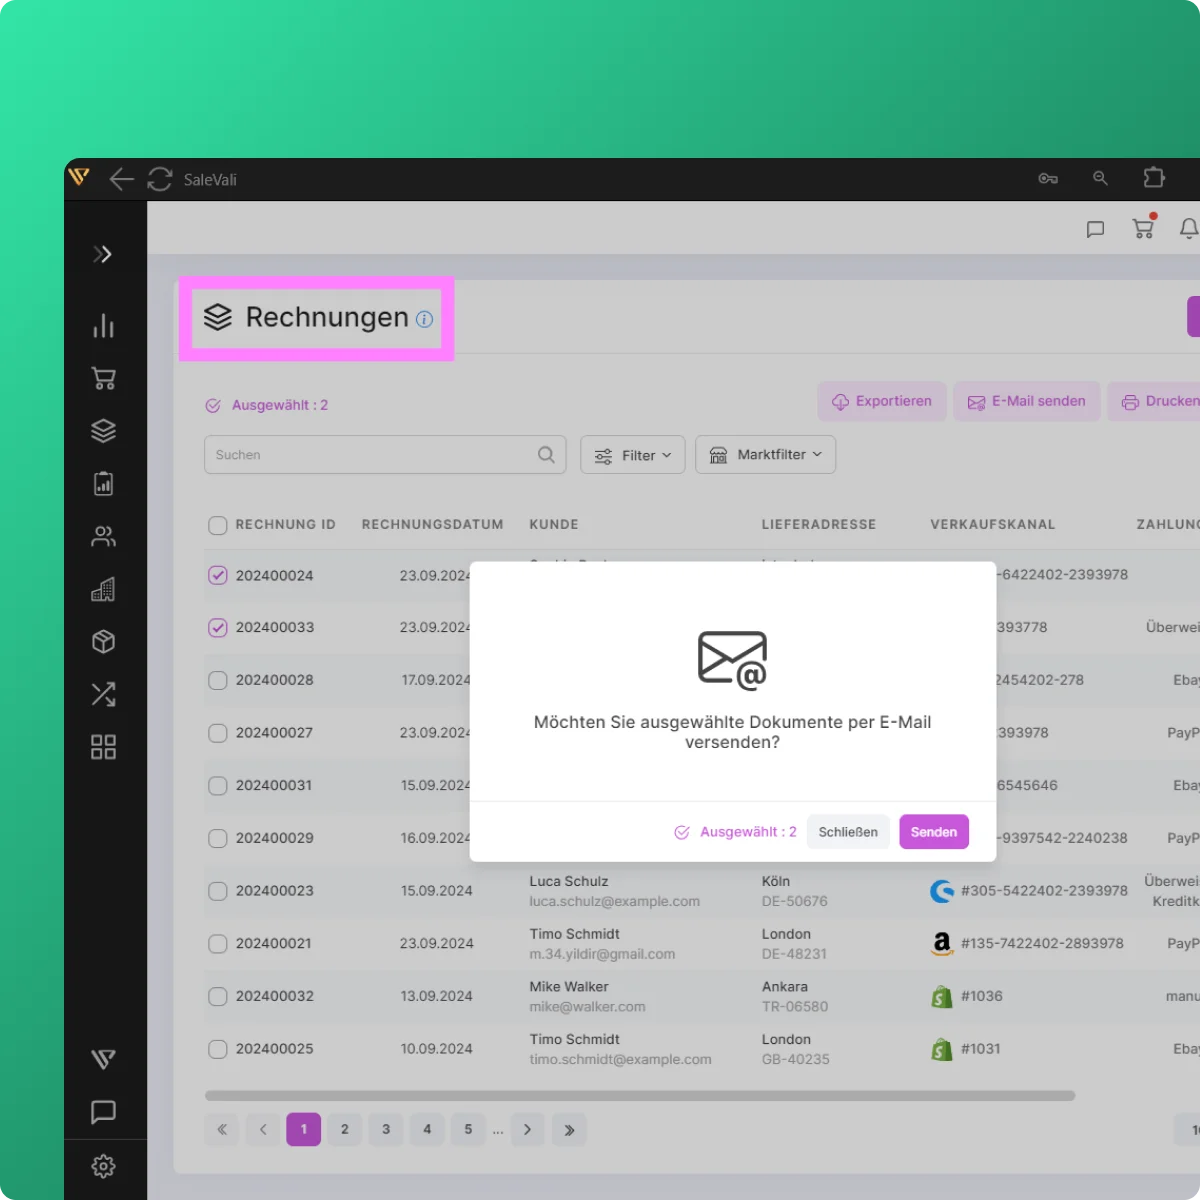This screenshot has height=1200, width=1200.
Task: Click the Suchen search field
Action: pos(370,455)
